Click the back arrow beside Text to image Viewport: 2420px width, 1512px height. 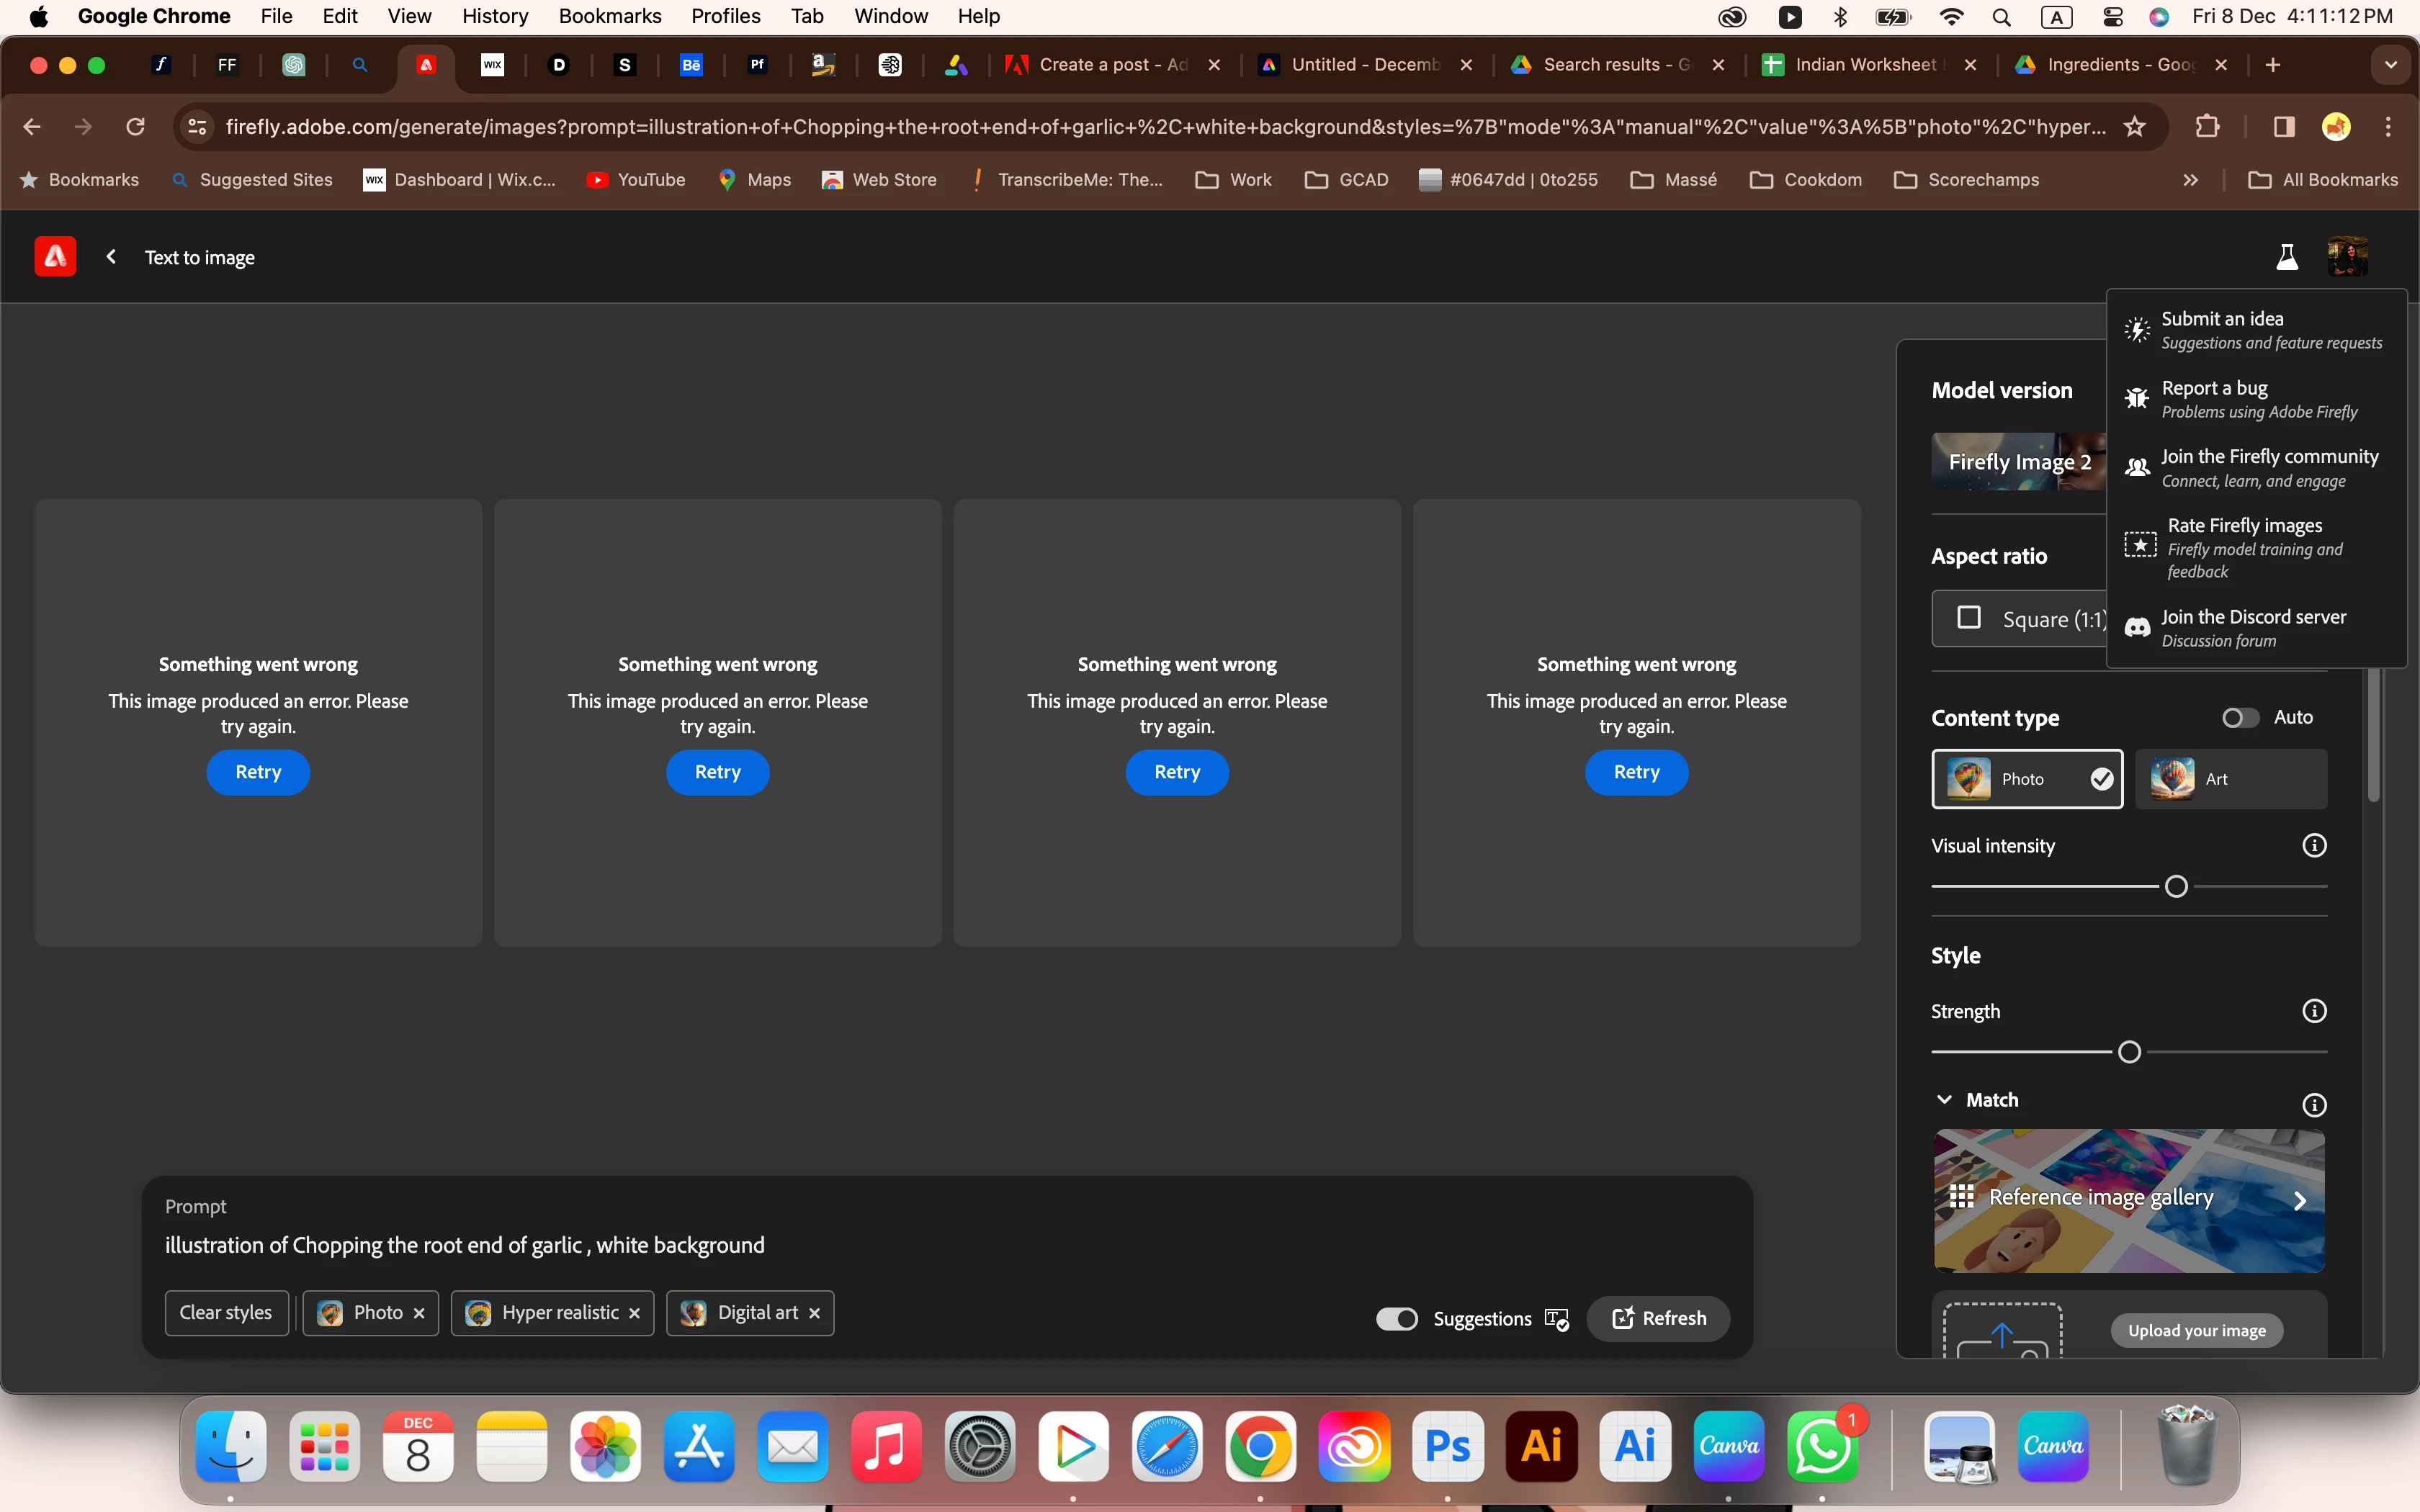click(111, 257)
